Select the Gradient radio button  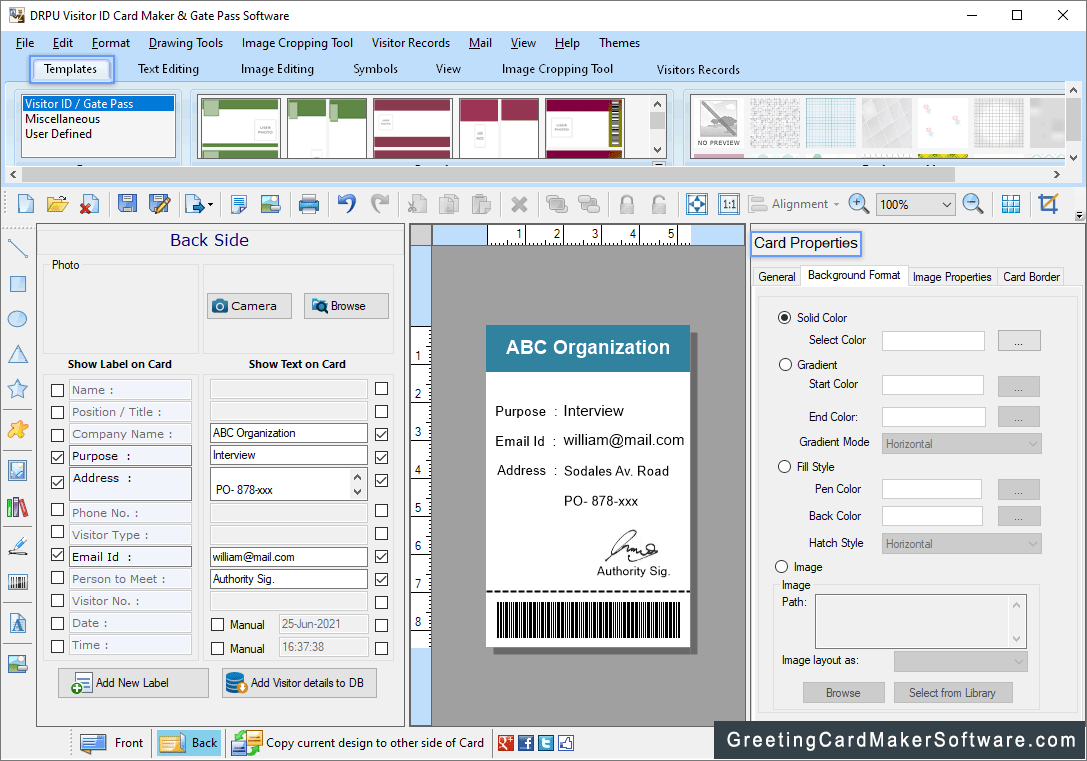click(x=785, y=365)
